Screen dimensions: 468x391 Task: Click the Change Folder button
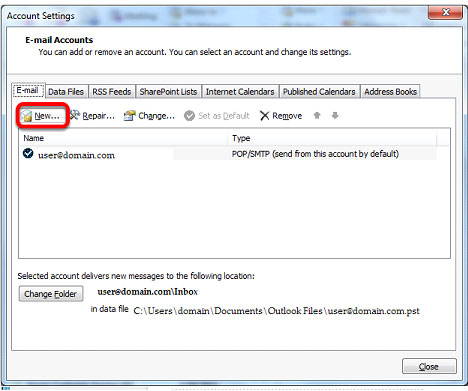[x=51, y=294]
